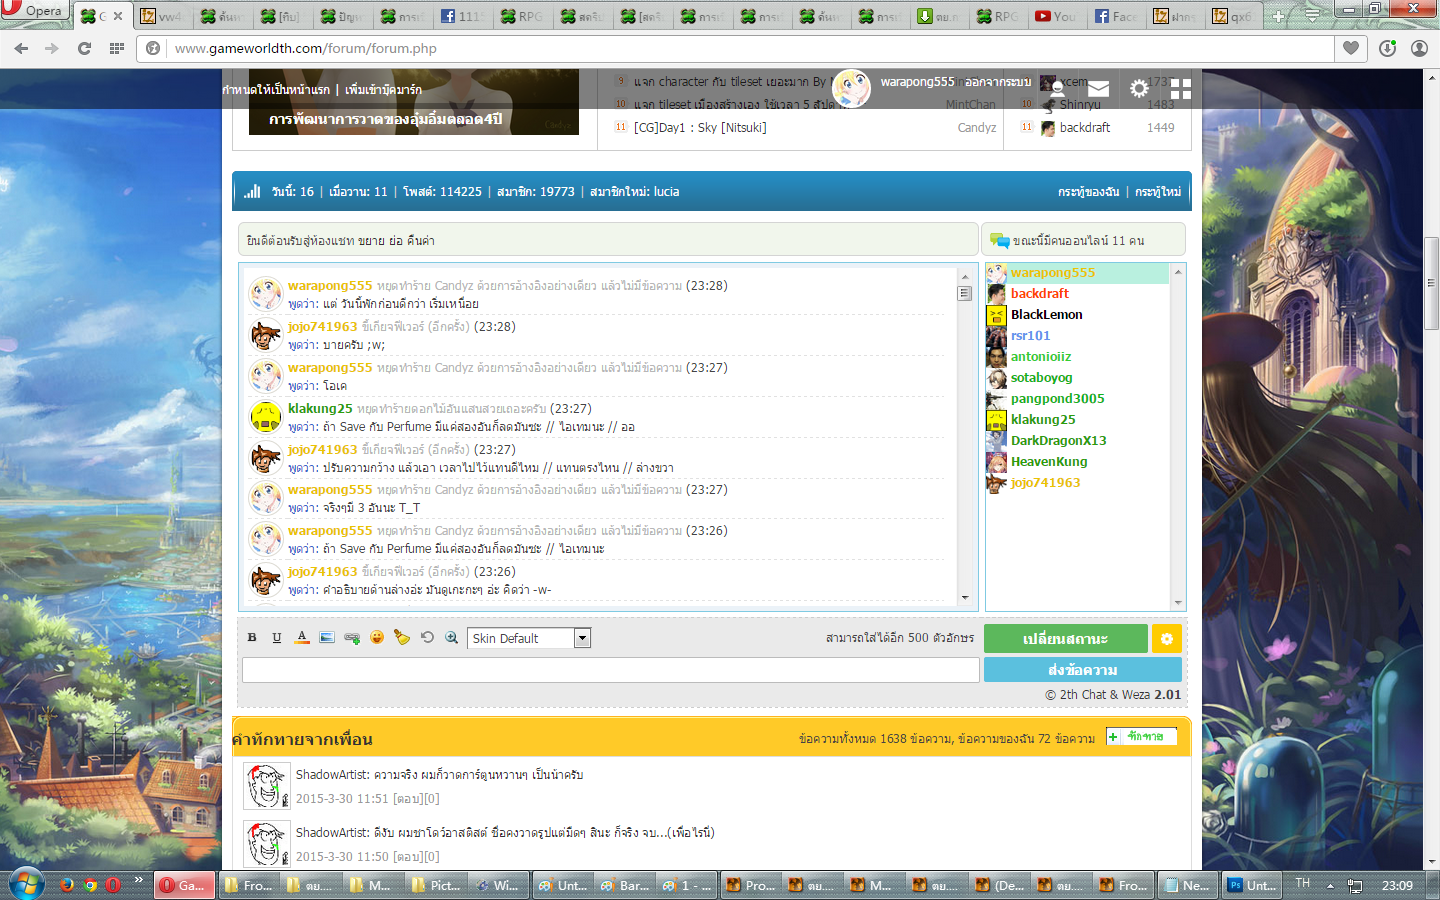Clear chat with the broom icon

[402, 638]
